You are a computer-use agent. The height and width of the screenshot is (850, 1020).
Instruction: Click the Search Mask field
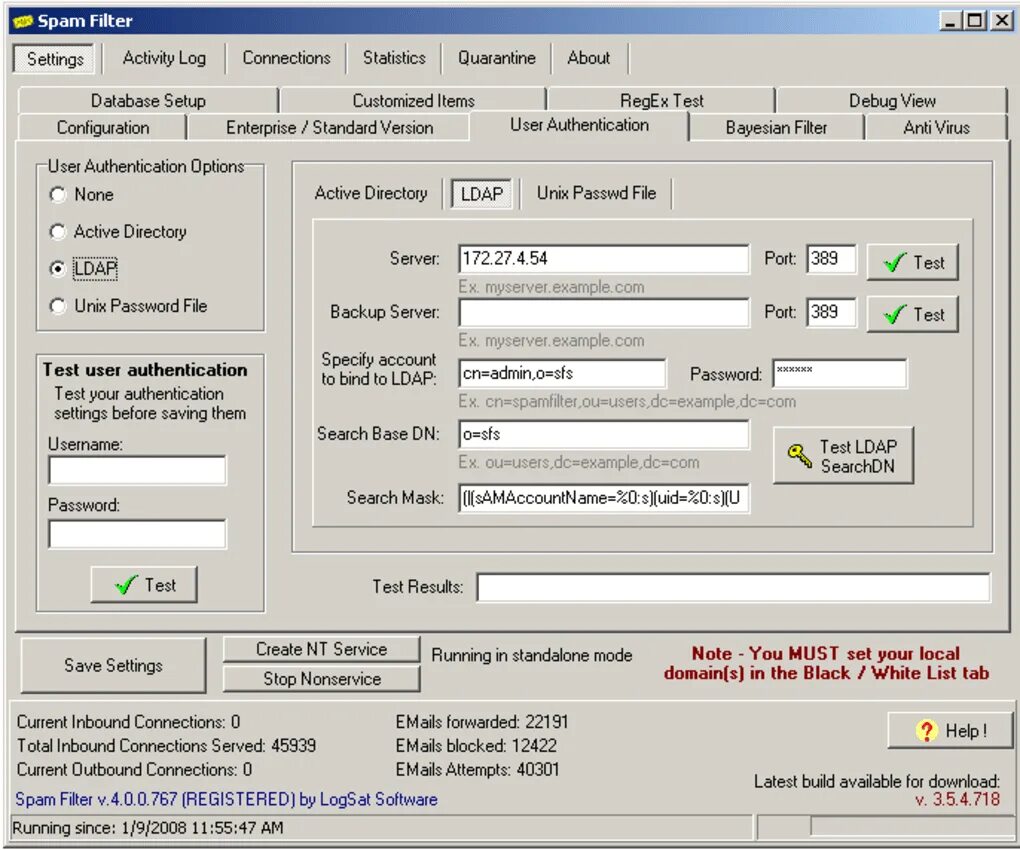(x=604, y=498)
